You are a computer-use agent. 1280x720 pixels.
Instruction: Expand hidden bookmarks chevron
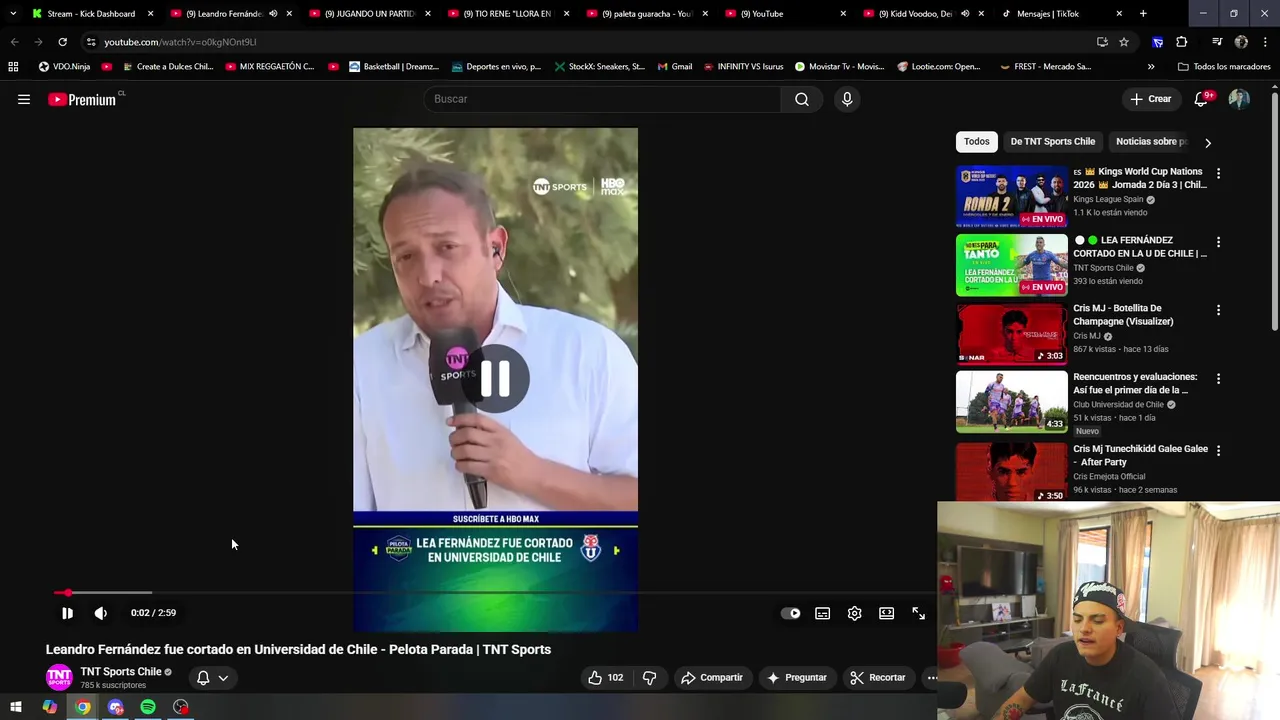click(x=1151, y=67)
